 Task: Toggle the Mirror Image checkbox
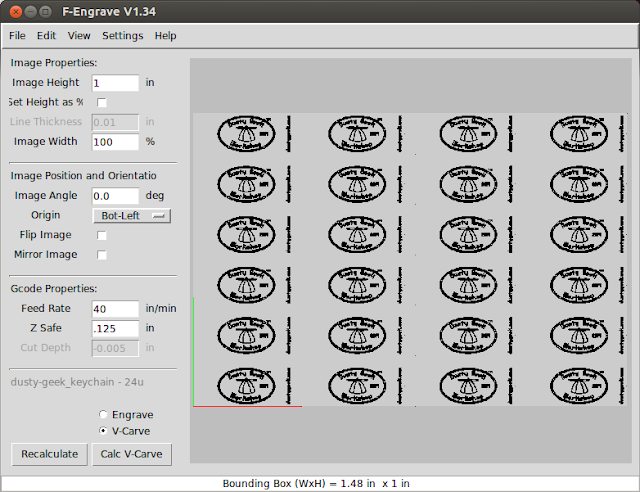101,255
